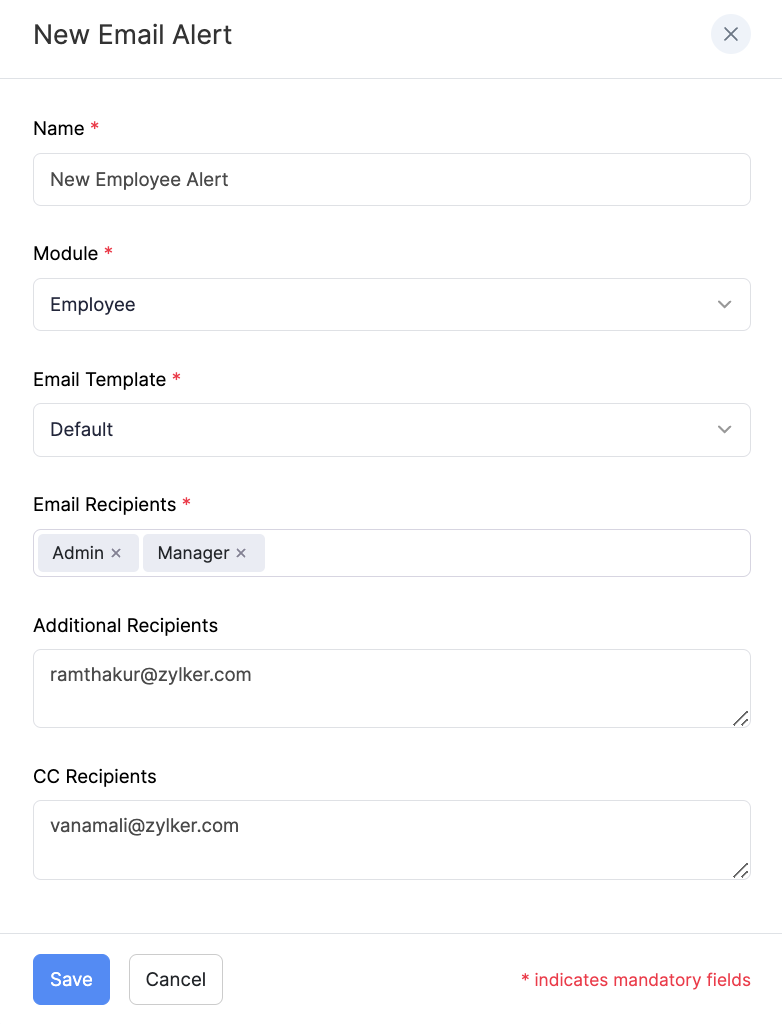Click the vanamali@zylker.com text
This screenshot has height=1024, width=782.
point(144,826)
